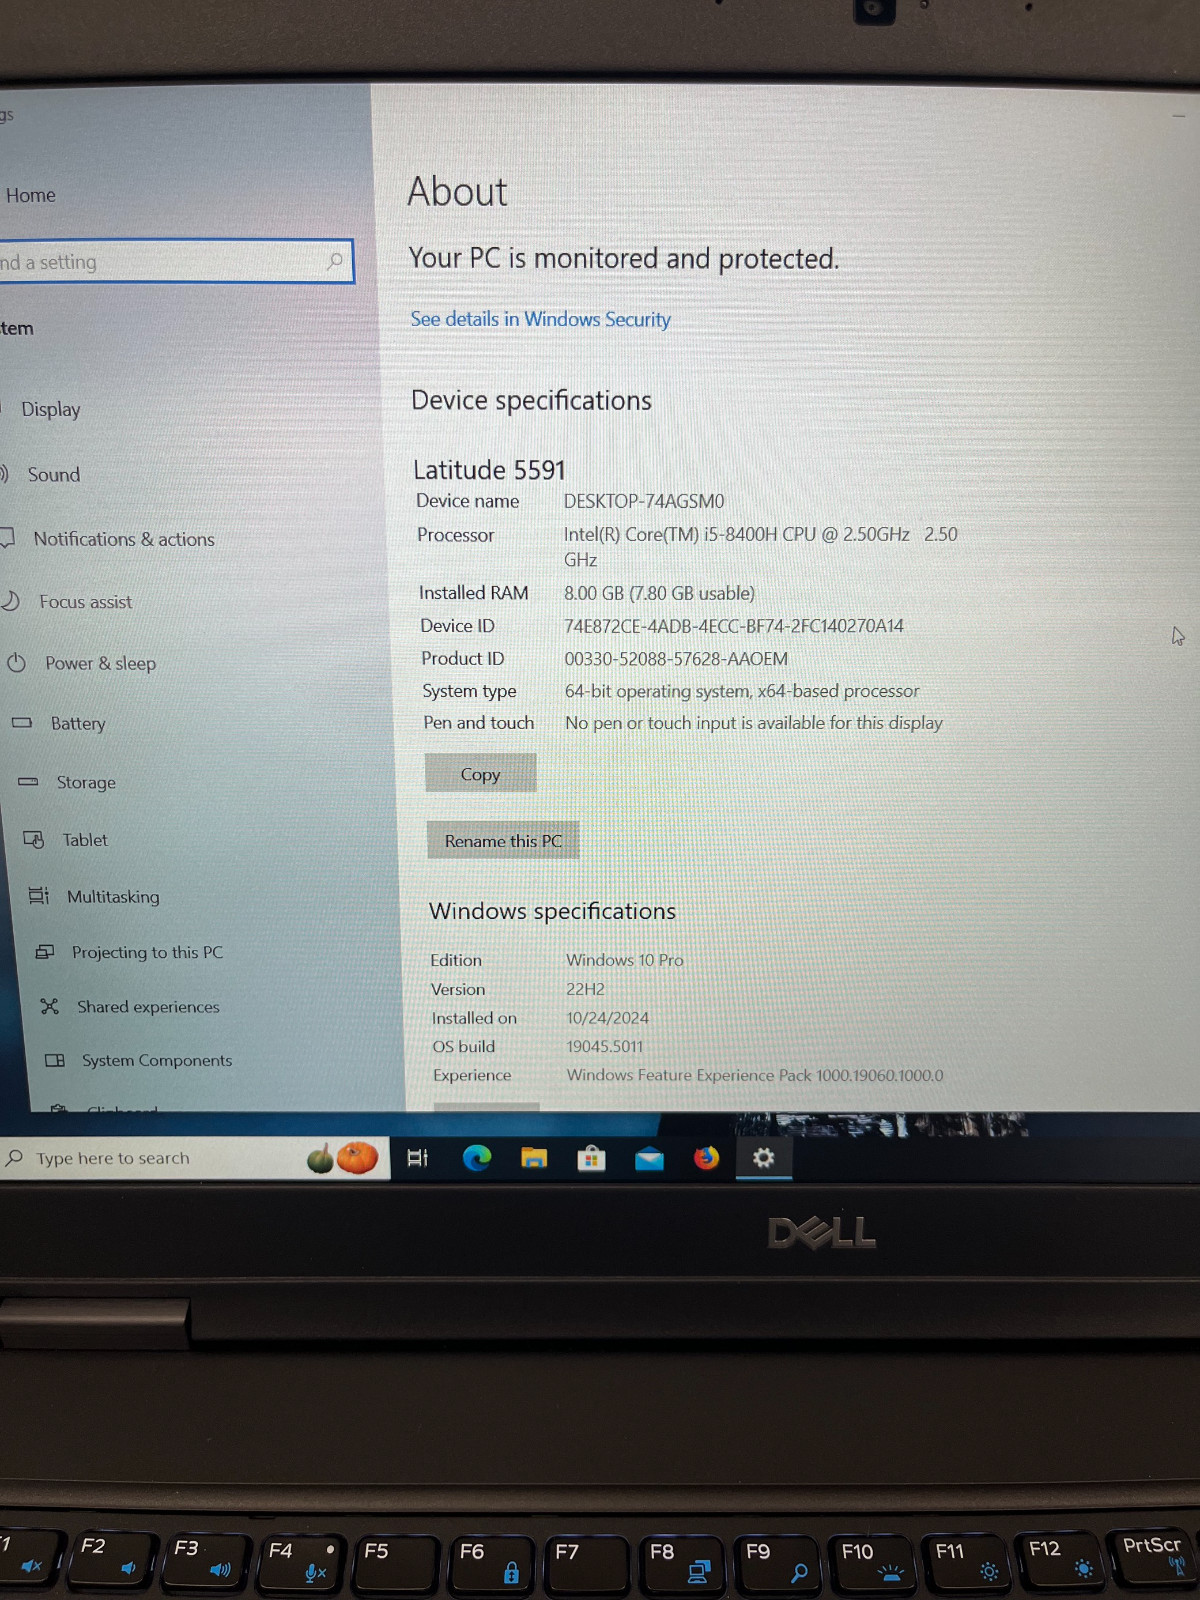
Task: Open Mail app from taskbar
Action: pyautogui.click(x=649, y=1159)
